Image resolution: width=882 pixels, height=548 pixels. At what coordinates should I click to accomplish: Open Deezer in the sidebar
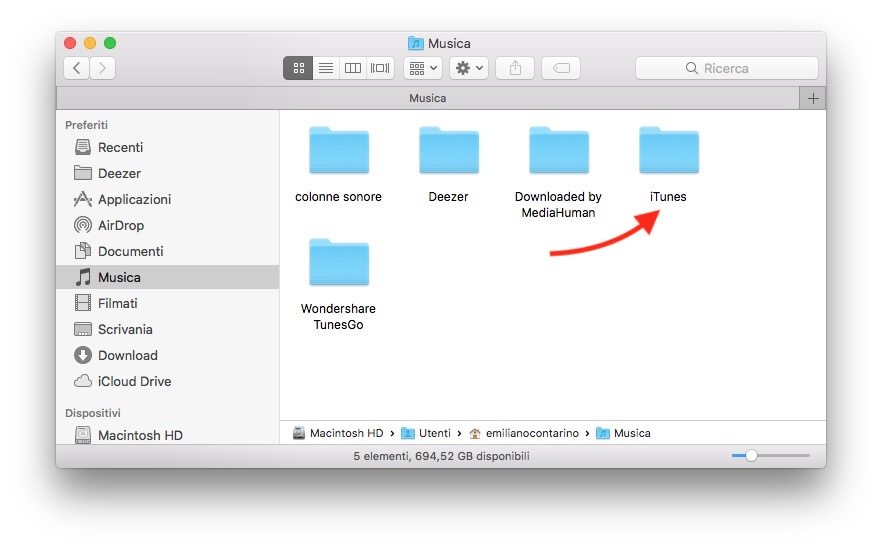[168, 173]
